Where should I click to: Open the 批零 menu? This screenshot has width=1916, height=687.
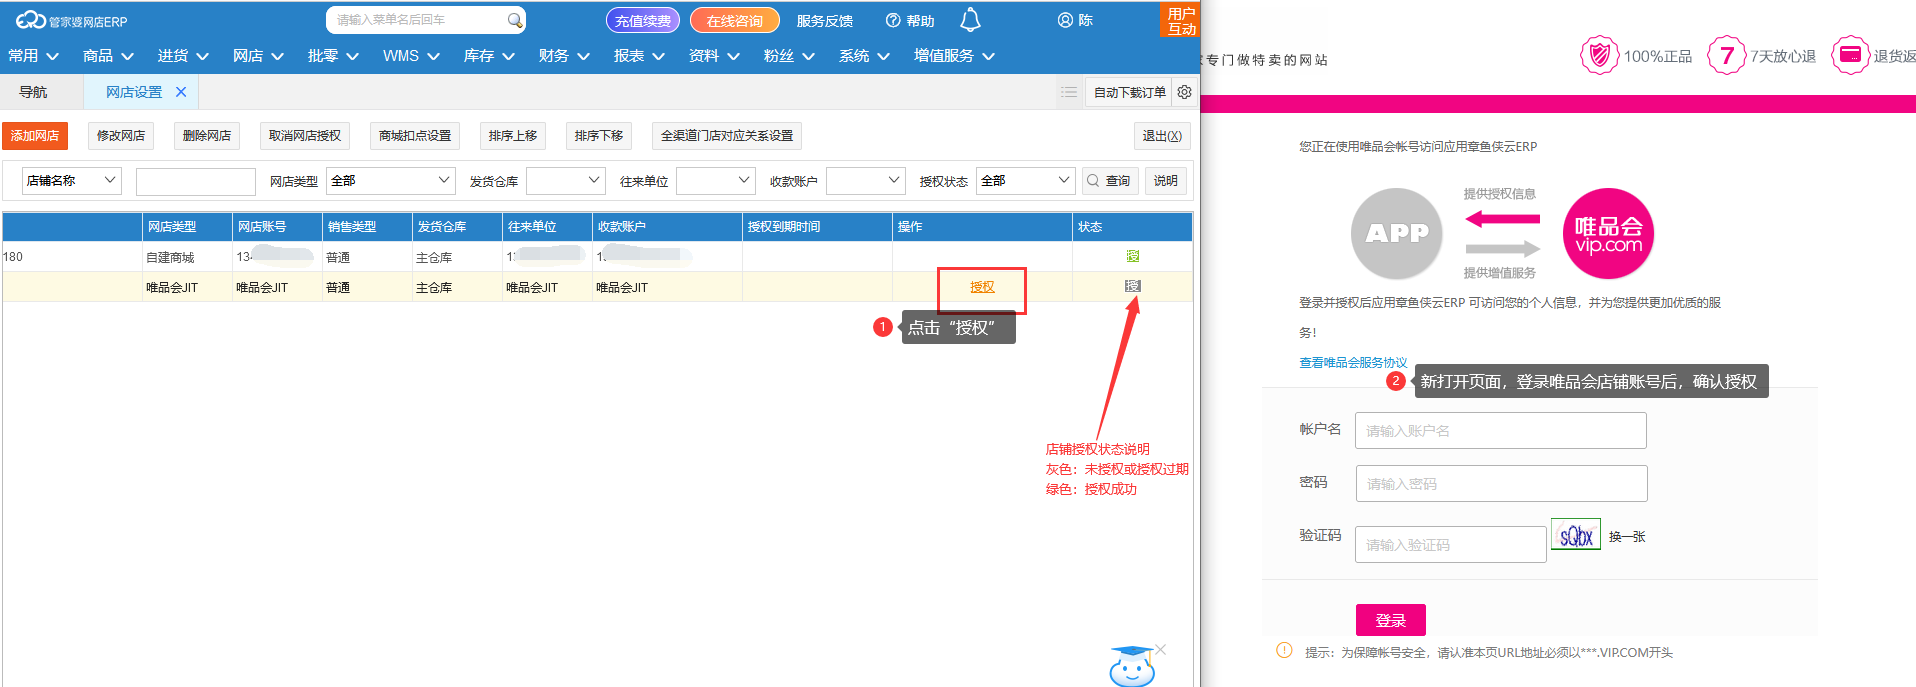[333, 56]
